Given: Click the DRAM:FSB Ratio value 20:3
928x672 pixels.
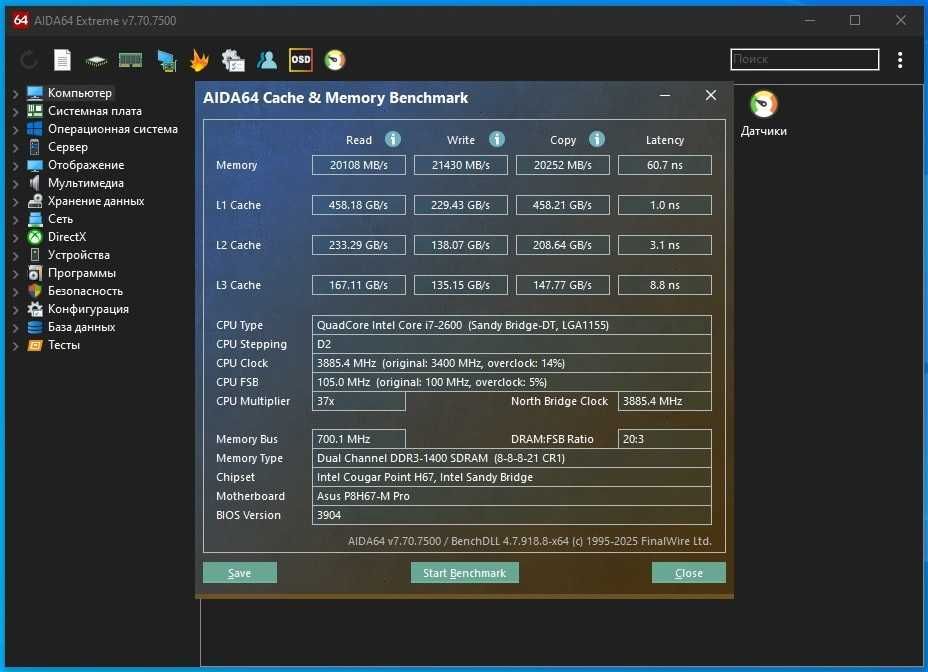Looking at the screenshot, I should [x=665, y=439].
